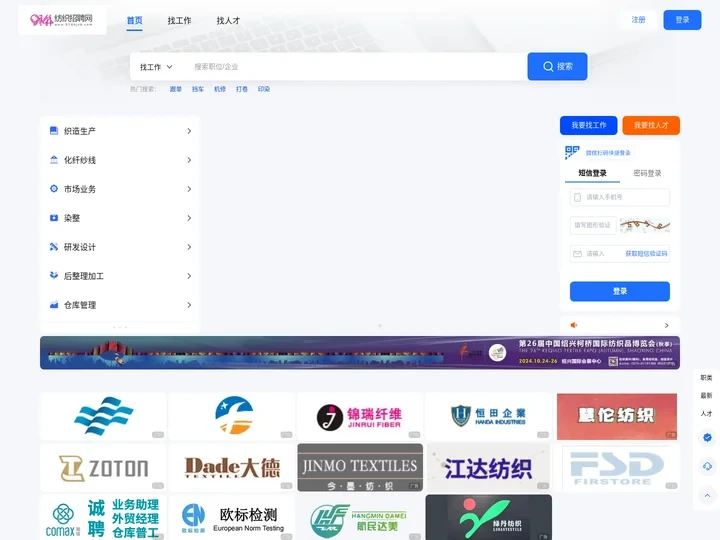The image size is (720, 540).
Task: Expand the 市场业务 category arrow
Action: click(189, 189)
